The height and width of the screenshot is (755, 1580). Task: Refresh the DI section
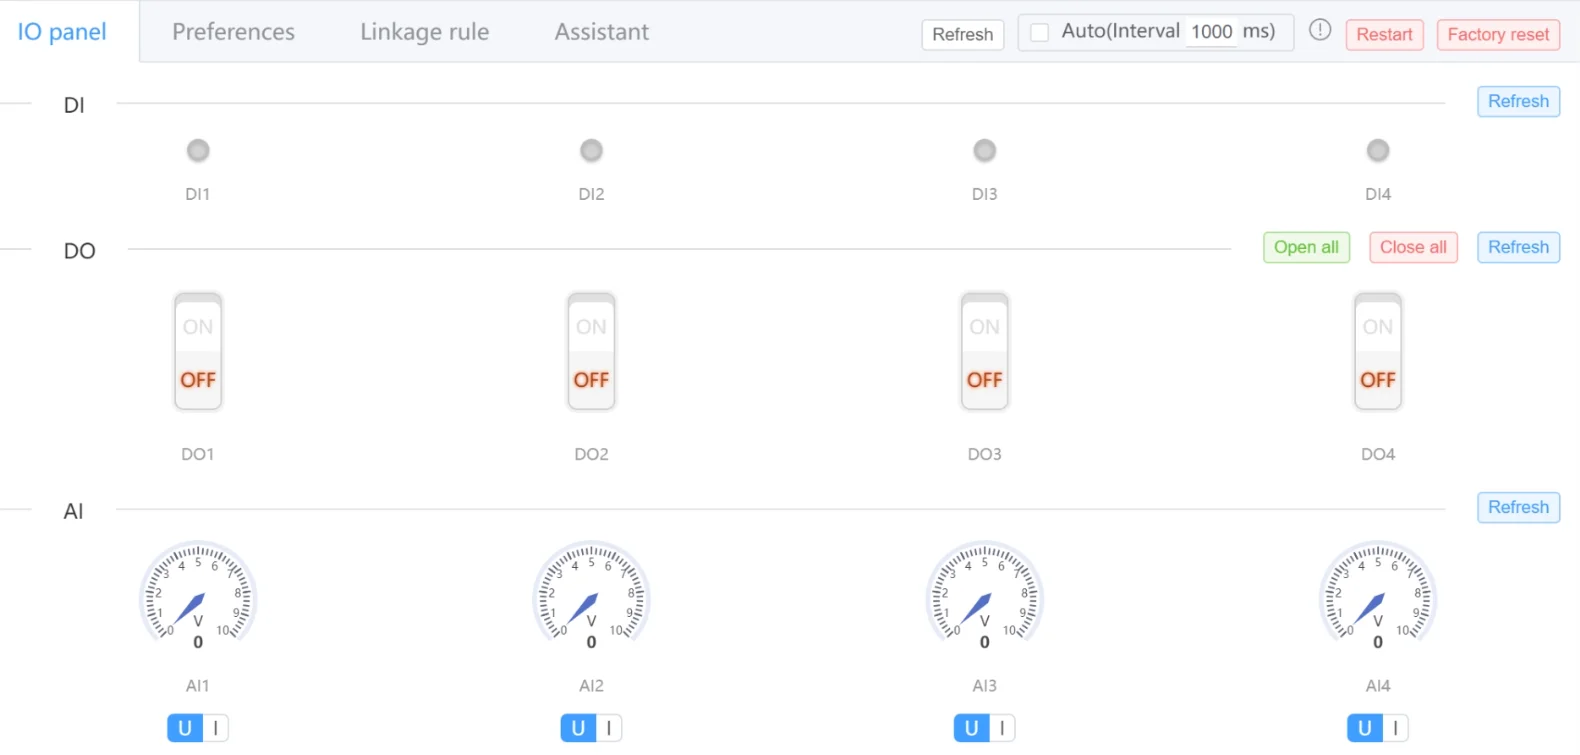1518,101
